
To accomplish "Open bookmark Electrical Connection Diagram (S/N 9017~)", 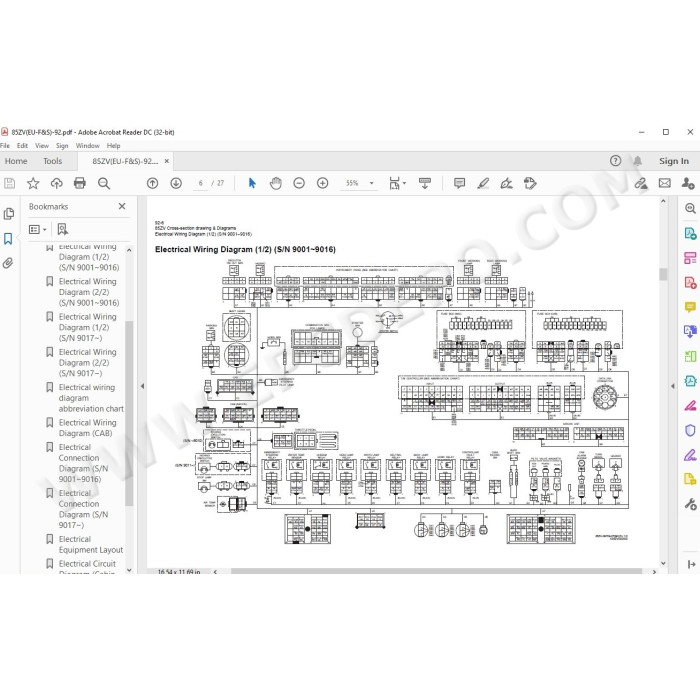I will pos(83,509).
